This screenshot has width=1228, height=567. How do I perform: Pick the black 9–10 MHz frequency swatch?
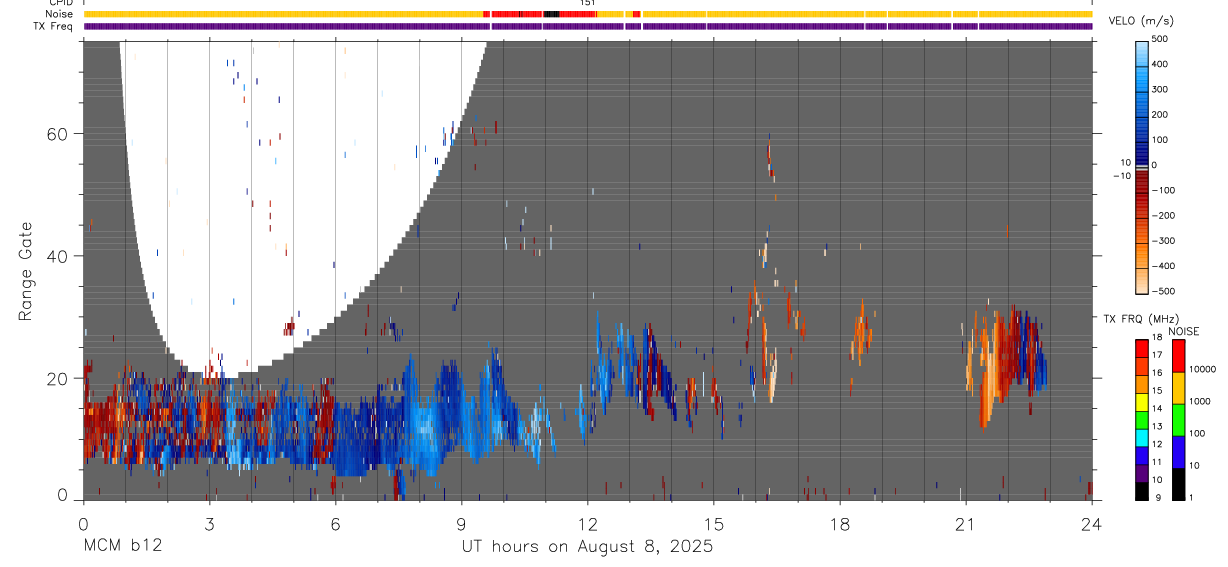[1142, 490]
